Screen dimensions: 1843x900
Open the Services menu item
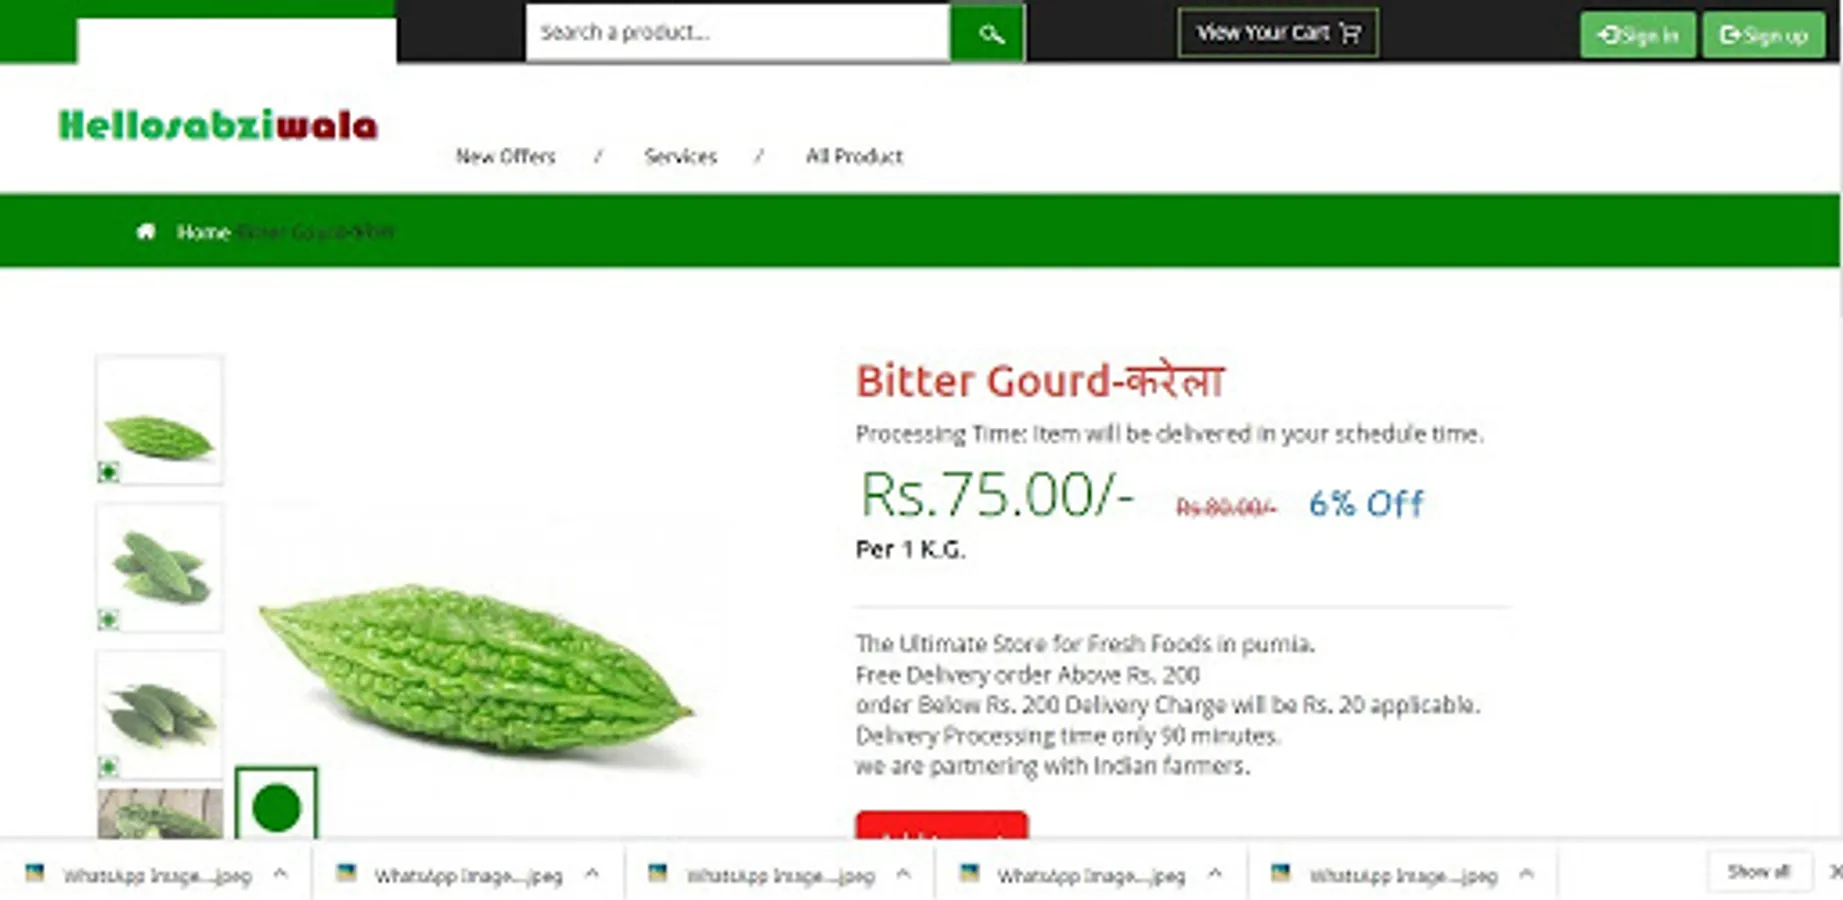(x=680, y=156)
